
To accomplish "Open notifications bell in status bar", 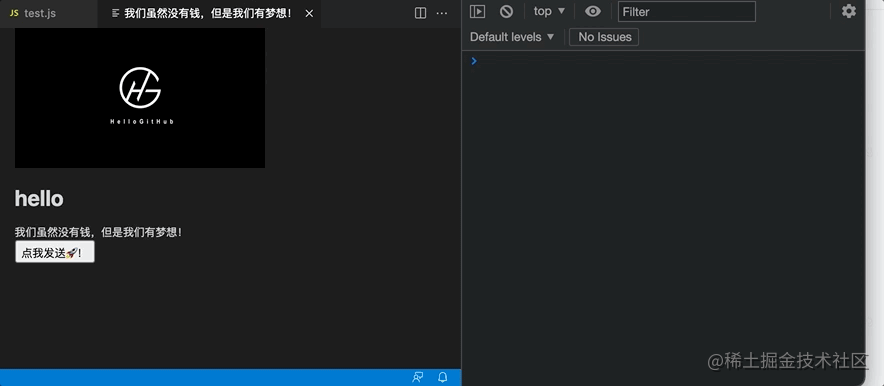I will pyautogui.click(x=443, y=378).
